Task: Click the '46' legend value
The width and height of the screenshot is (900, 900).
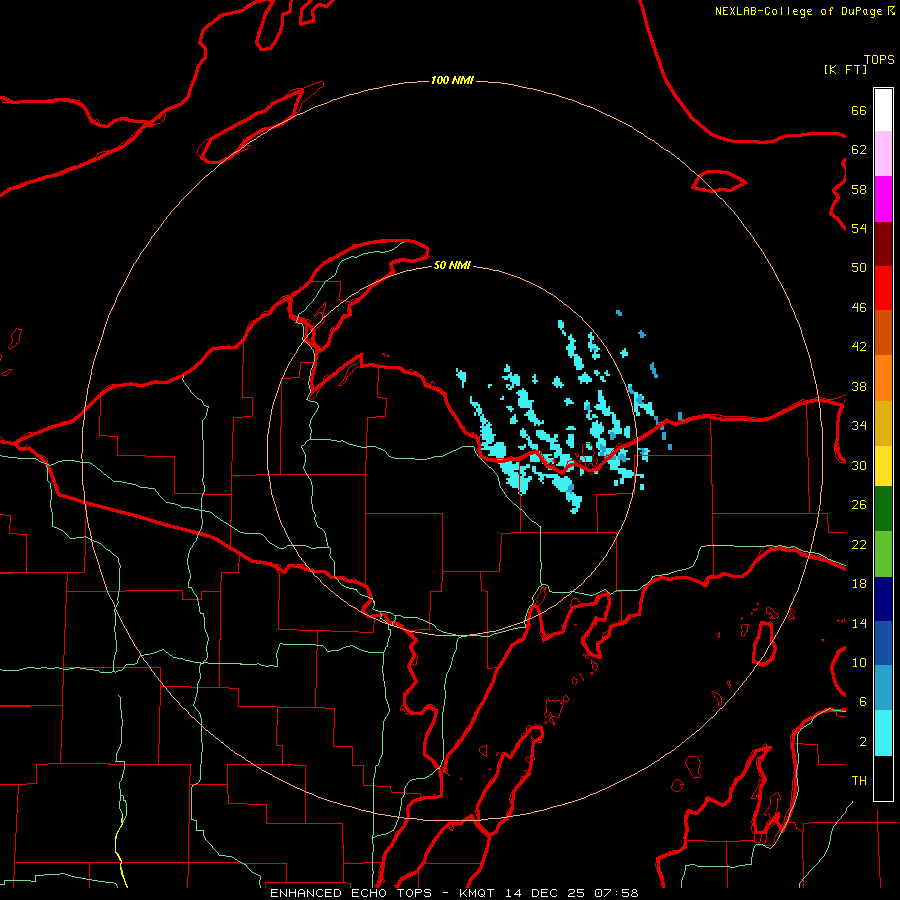Action: 859,308
